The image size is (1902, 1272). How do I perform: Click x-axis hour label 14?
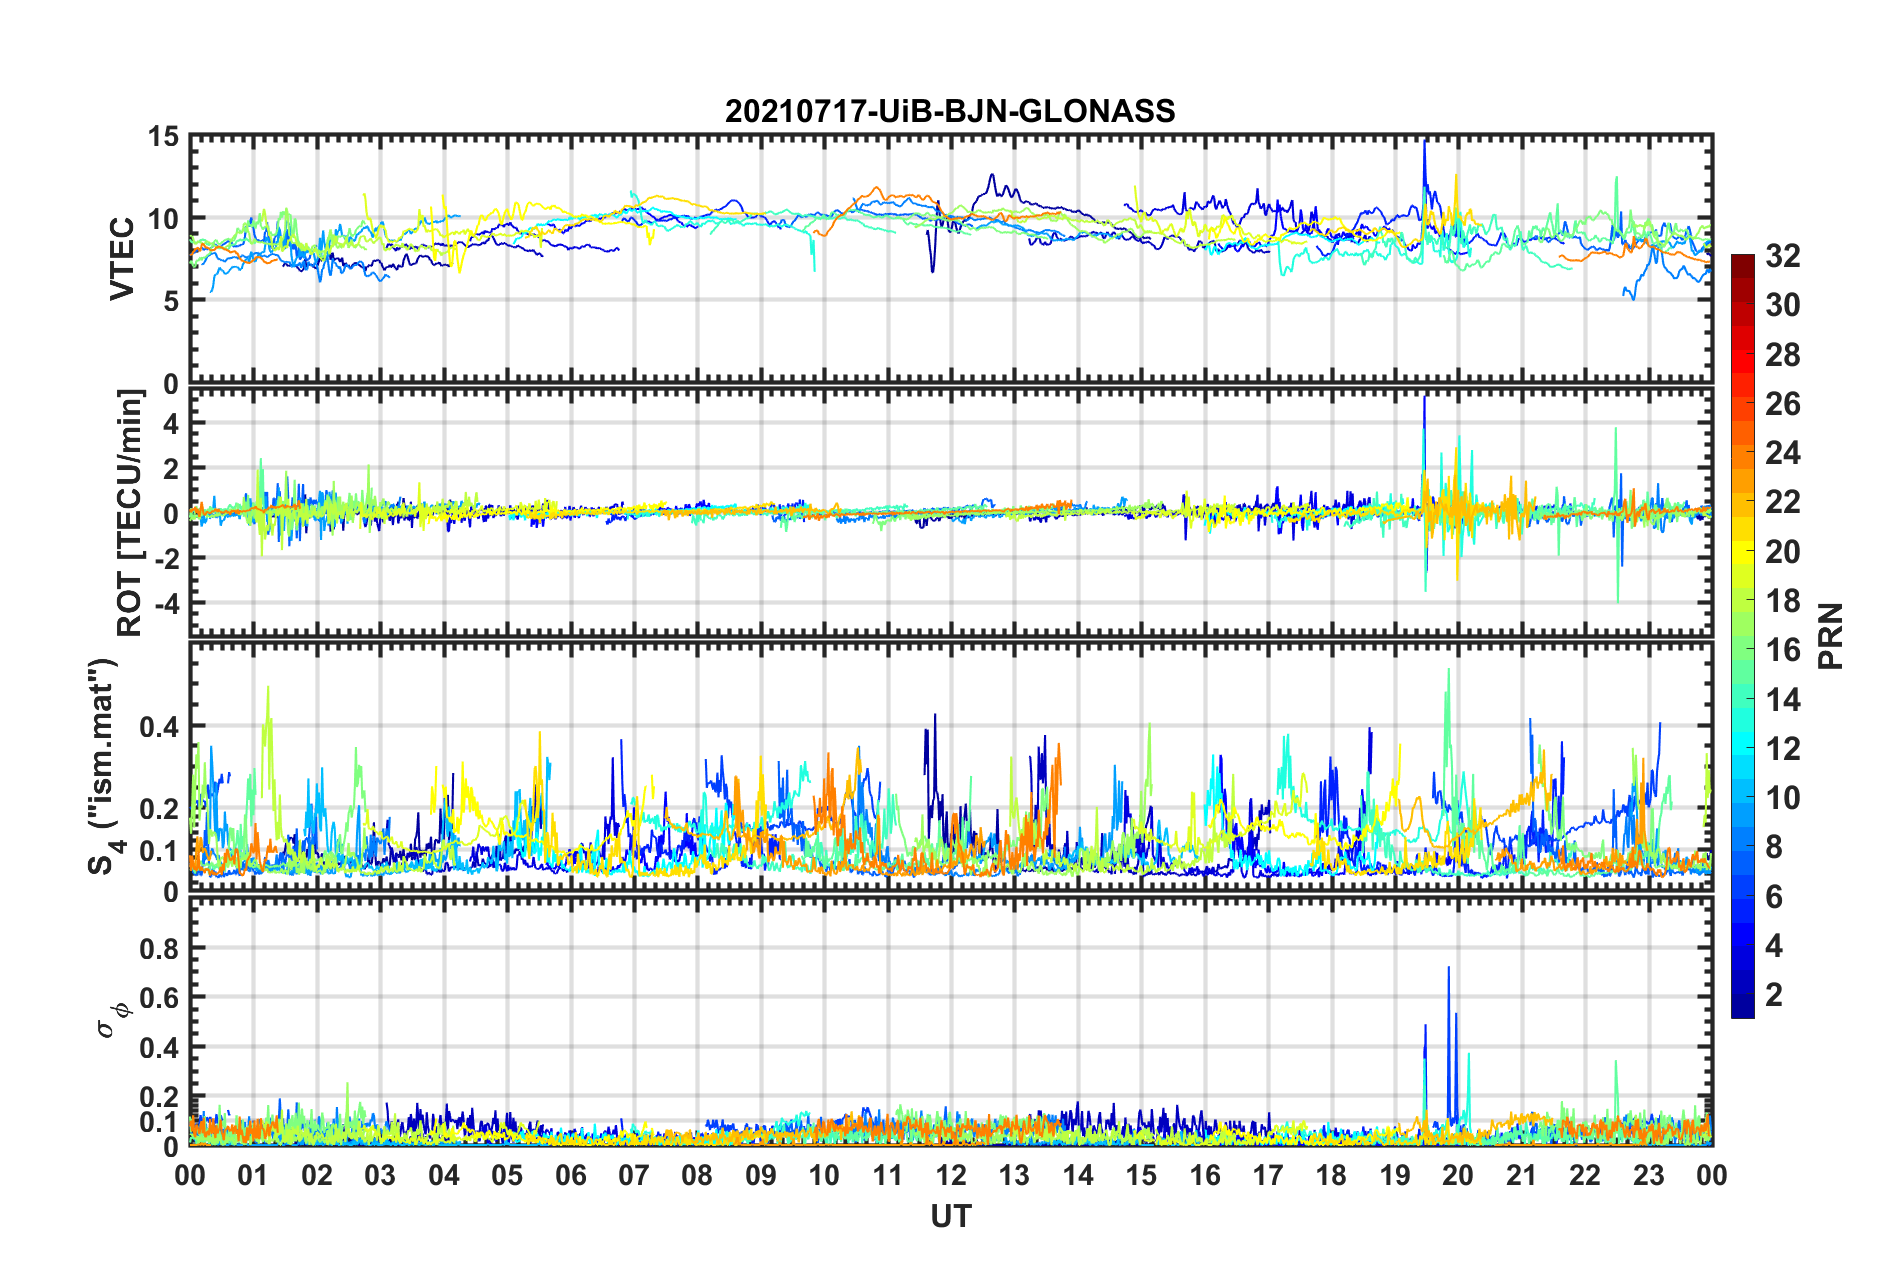pyautogui.click(x=1077, y=1175)
